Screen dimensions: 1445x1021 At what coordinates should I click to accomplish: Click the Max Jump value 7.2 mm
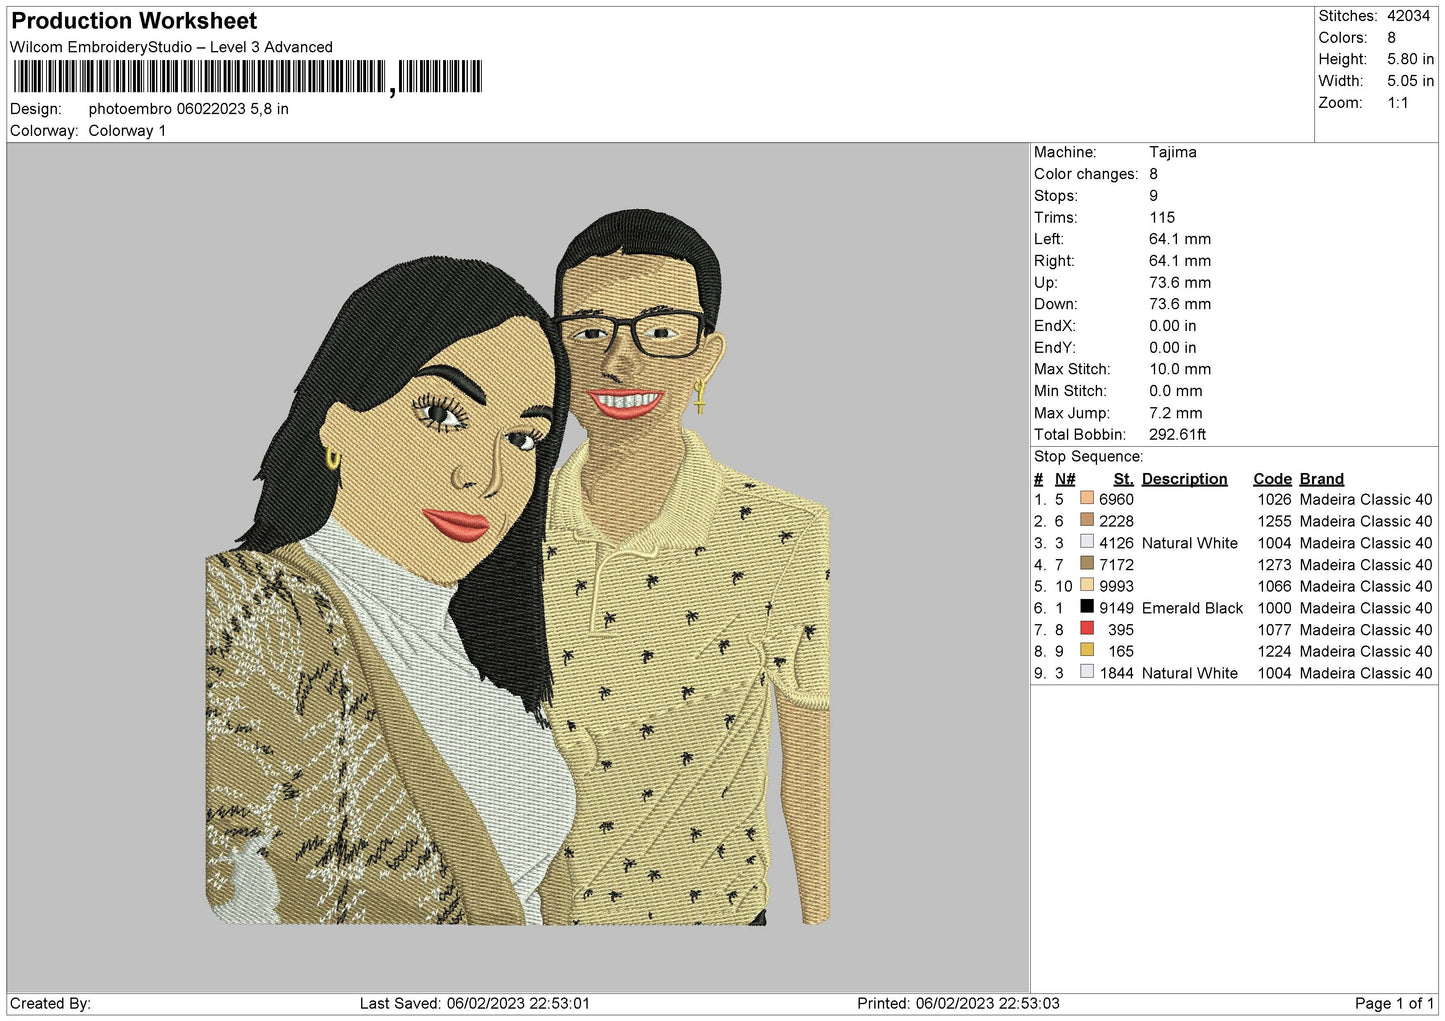point(1176,413)
